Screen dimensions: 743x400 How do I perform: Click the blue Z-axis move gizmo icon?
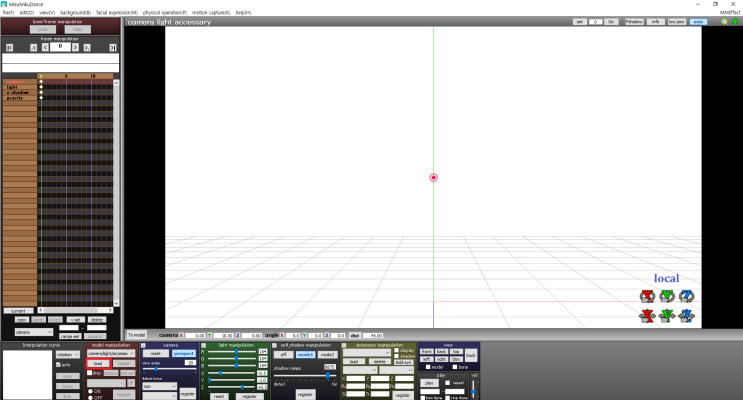click(x=686, y=316)
